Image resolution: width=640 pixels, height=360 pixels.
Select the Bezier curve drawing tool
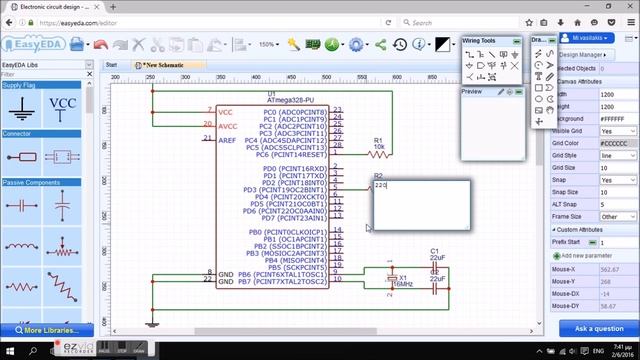click(x=550, y=54)
